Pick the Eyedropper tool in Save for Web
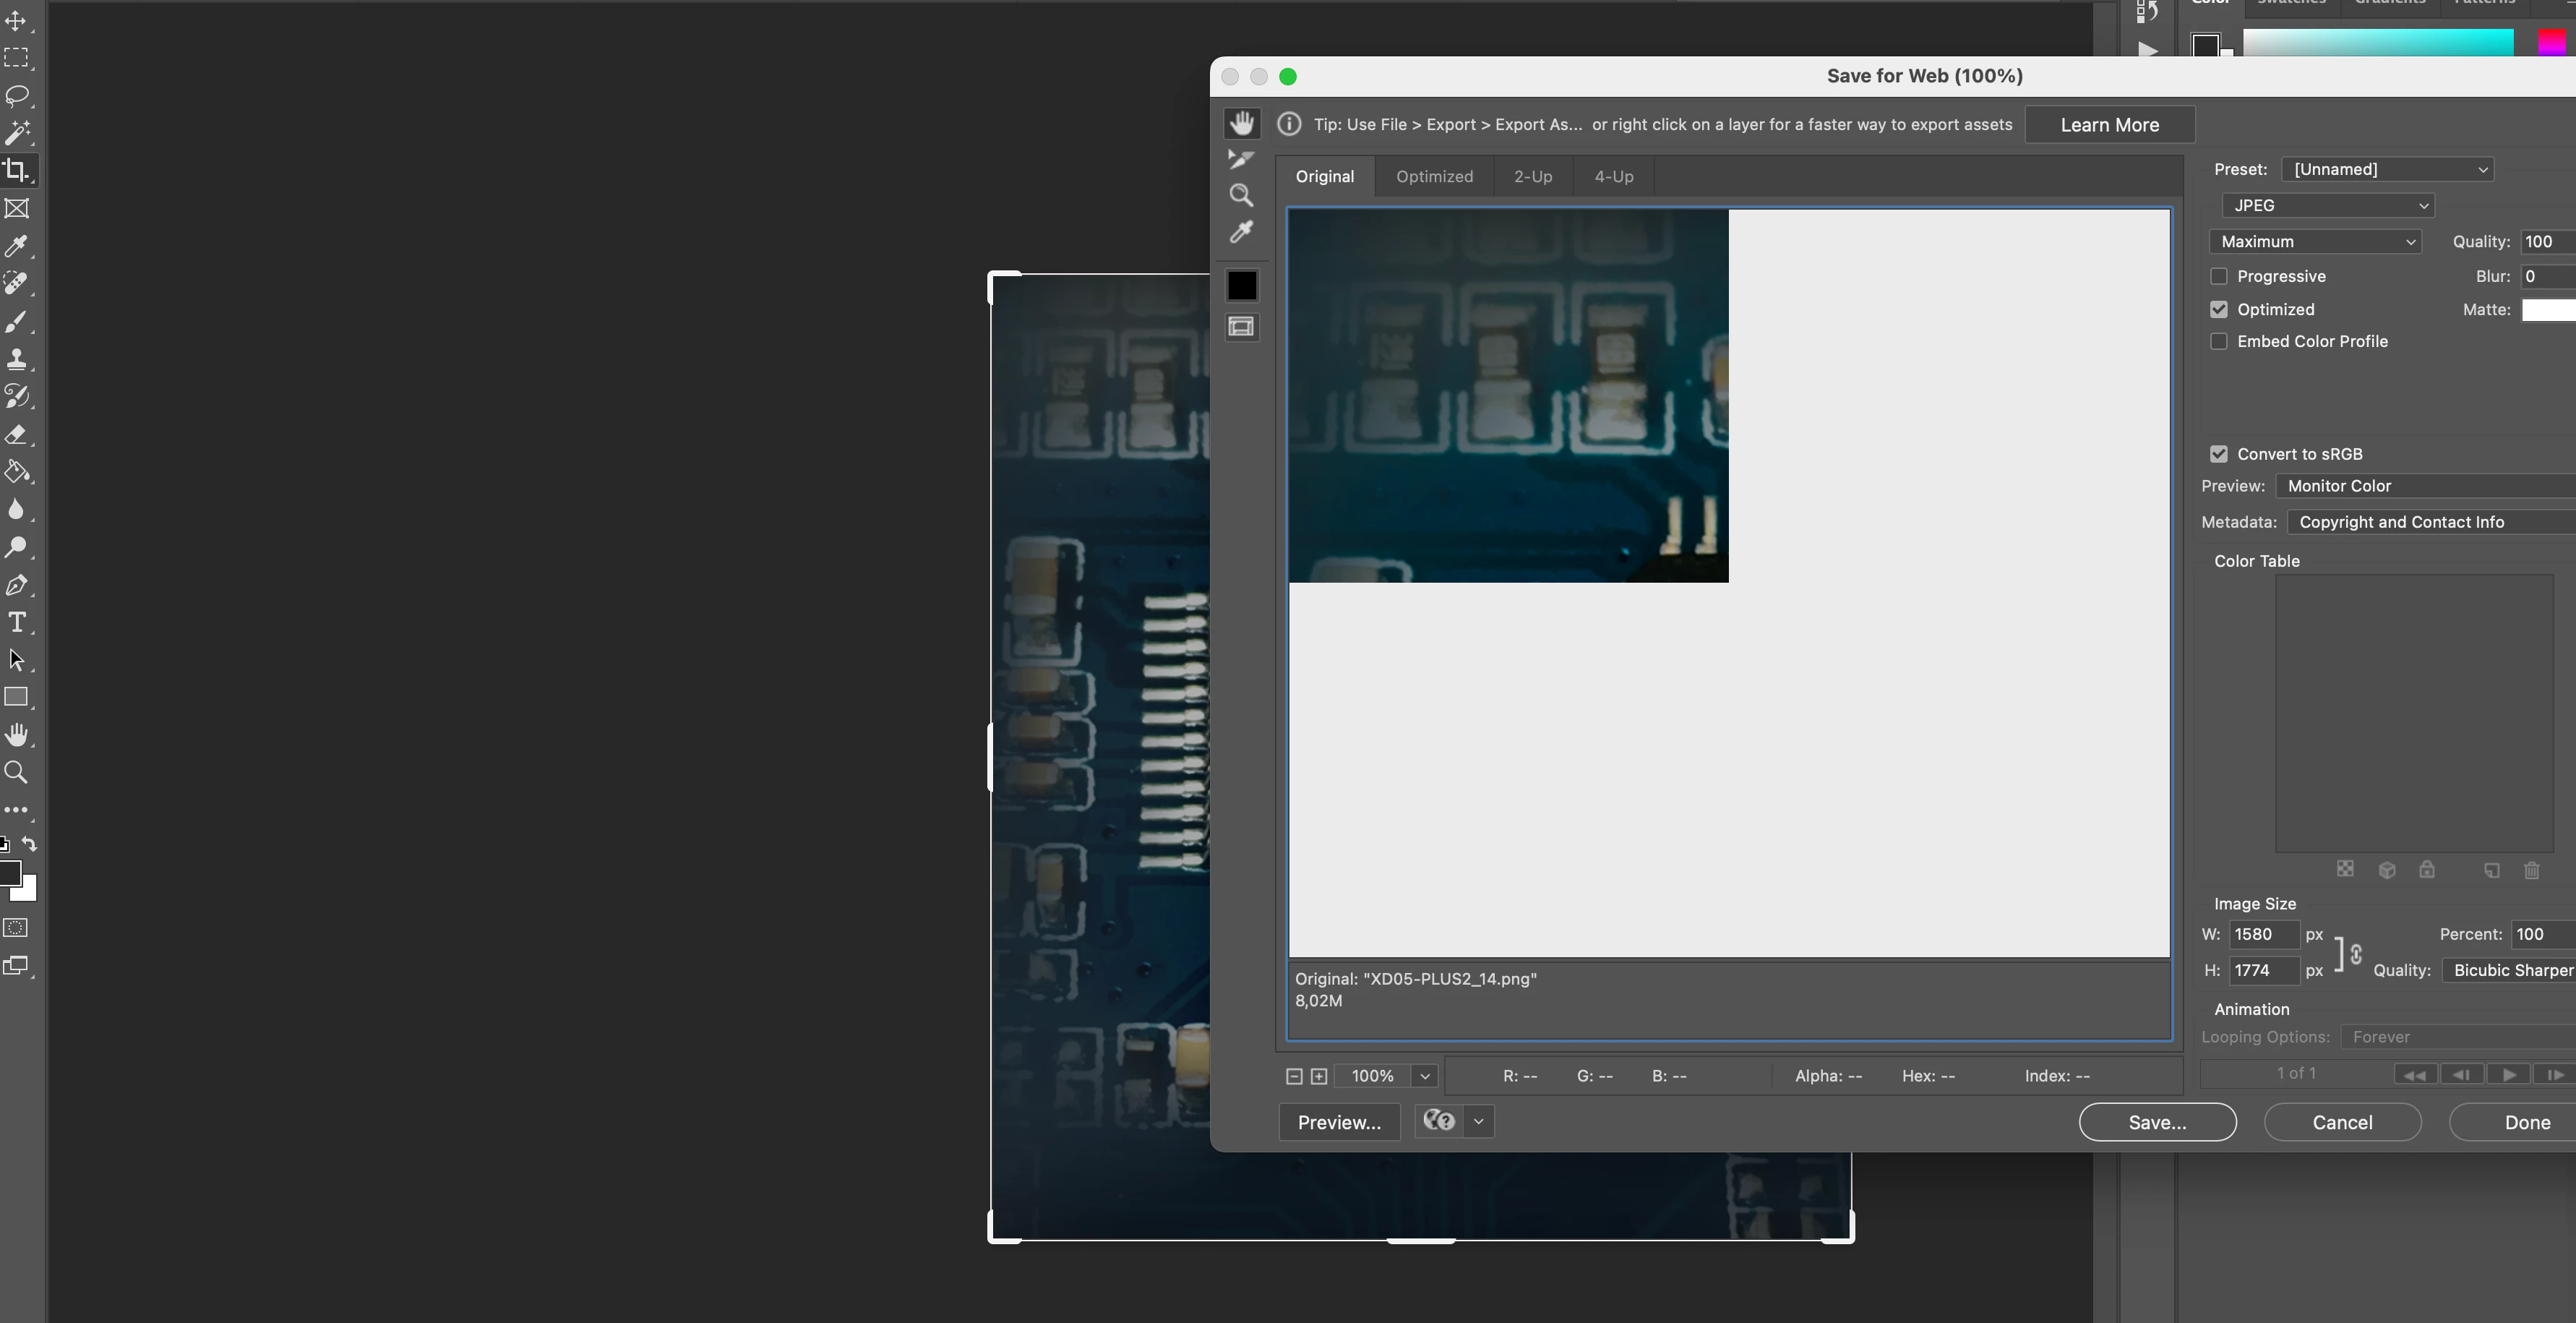This screenshot has width=2576, height=1323. 1241,232
